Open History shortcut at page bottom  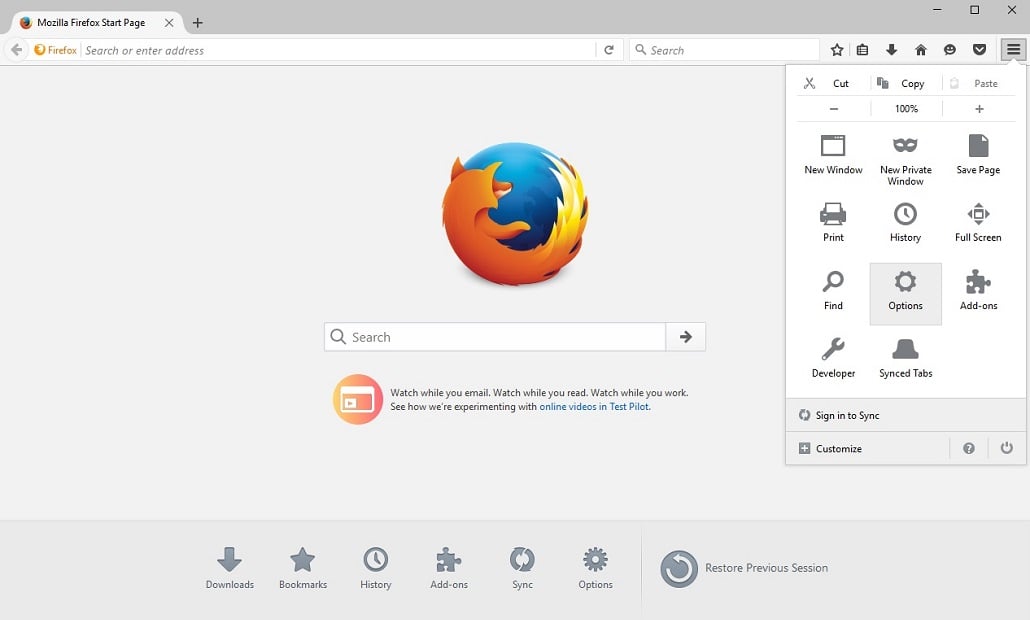pos(376,569)
